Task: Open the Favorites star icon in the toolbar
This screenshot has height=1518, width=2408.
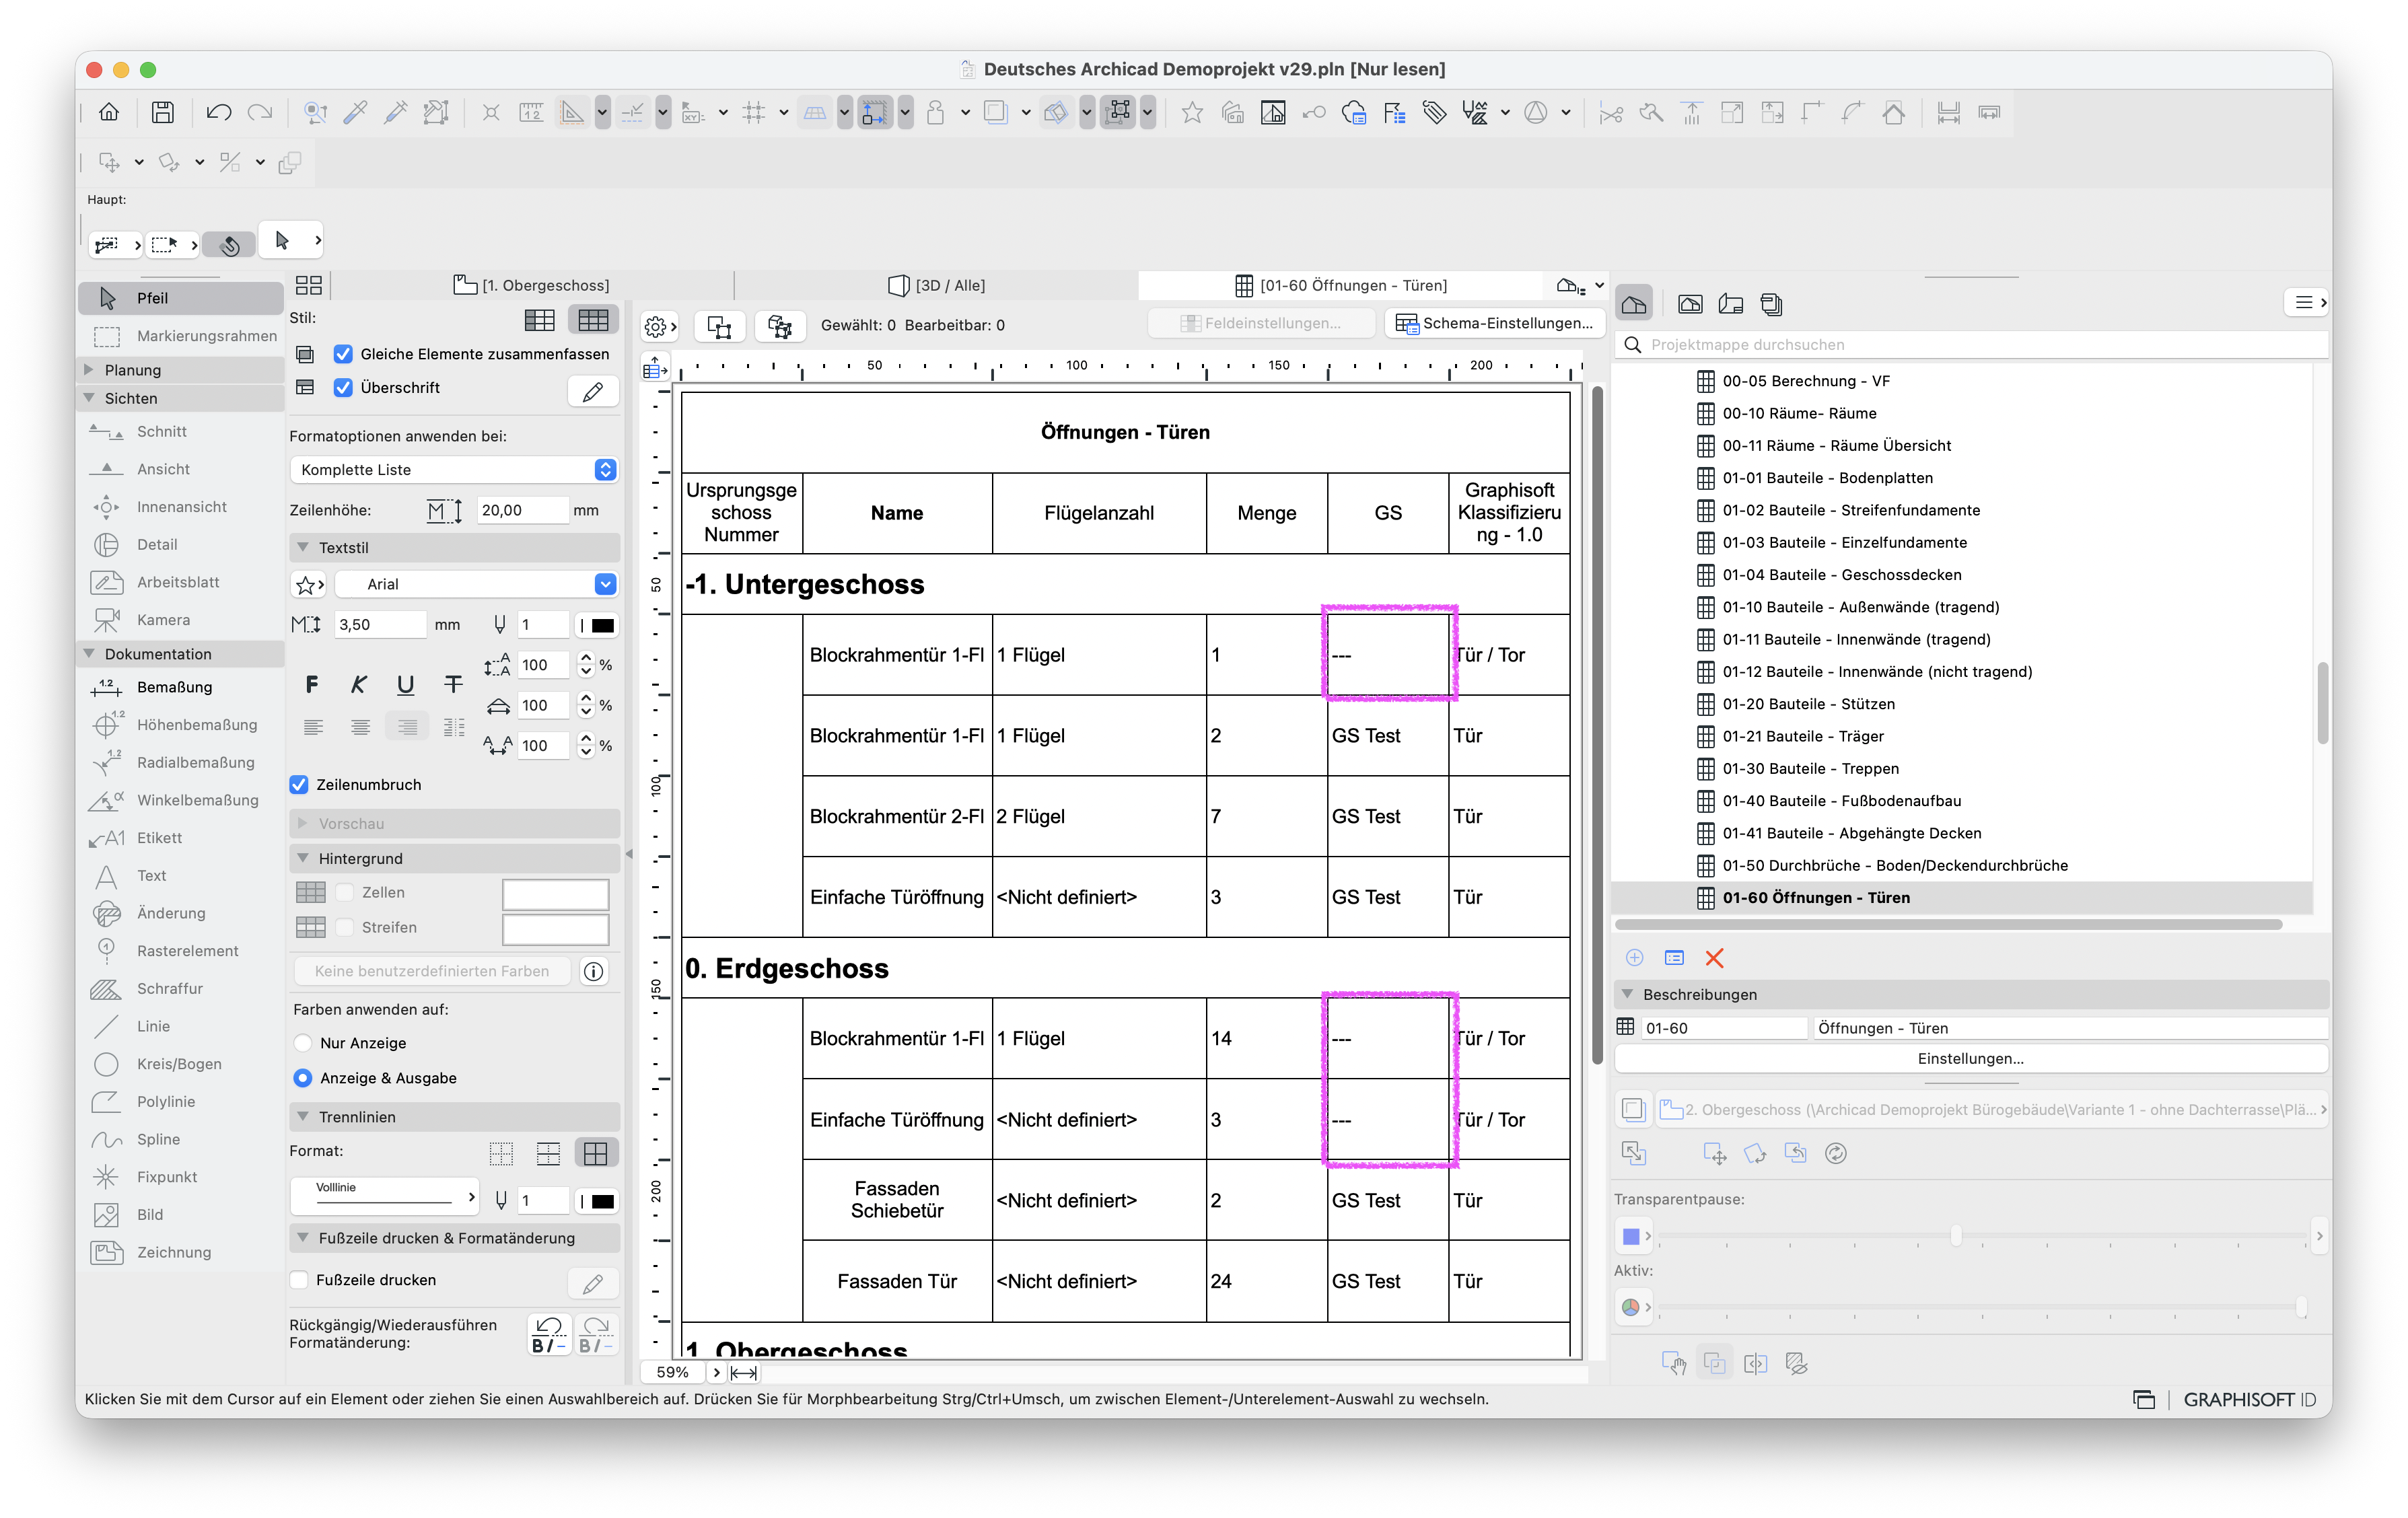Action: 1191,112
